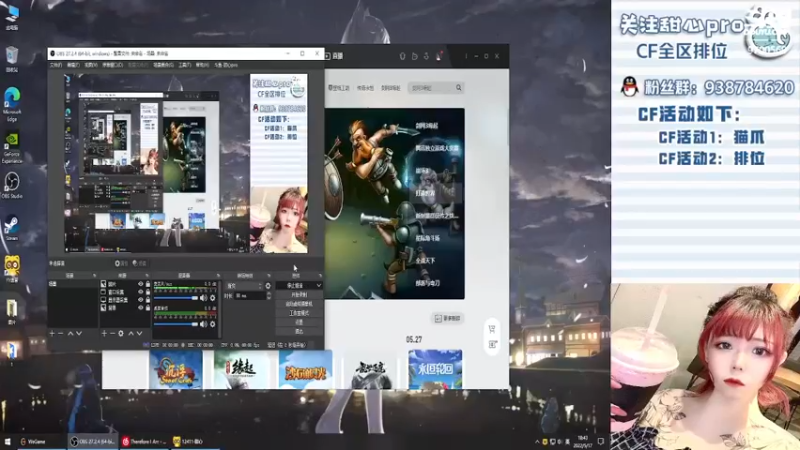Open the GeForce Experience desktop icon

[x=12, y=148]
